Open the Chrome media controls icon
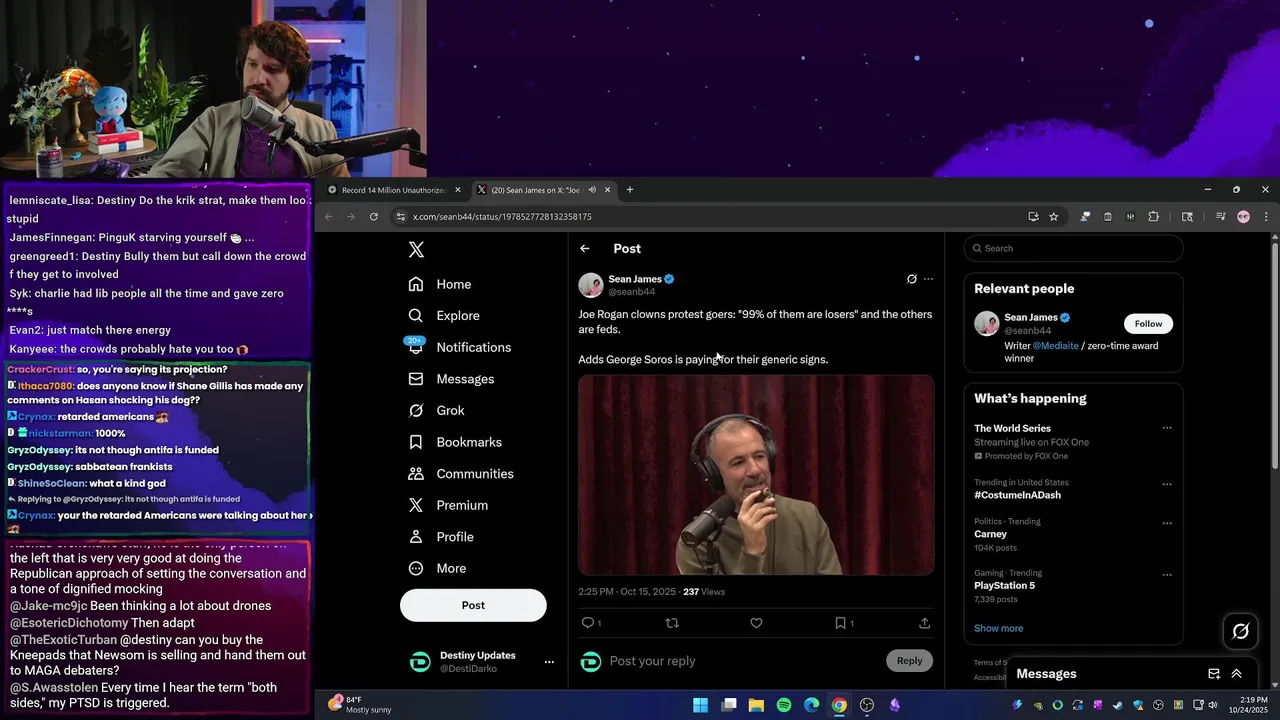 [1221, 217]
